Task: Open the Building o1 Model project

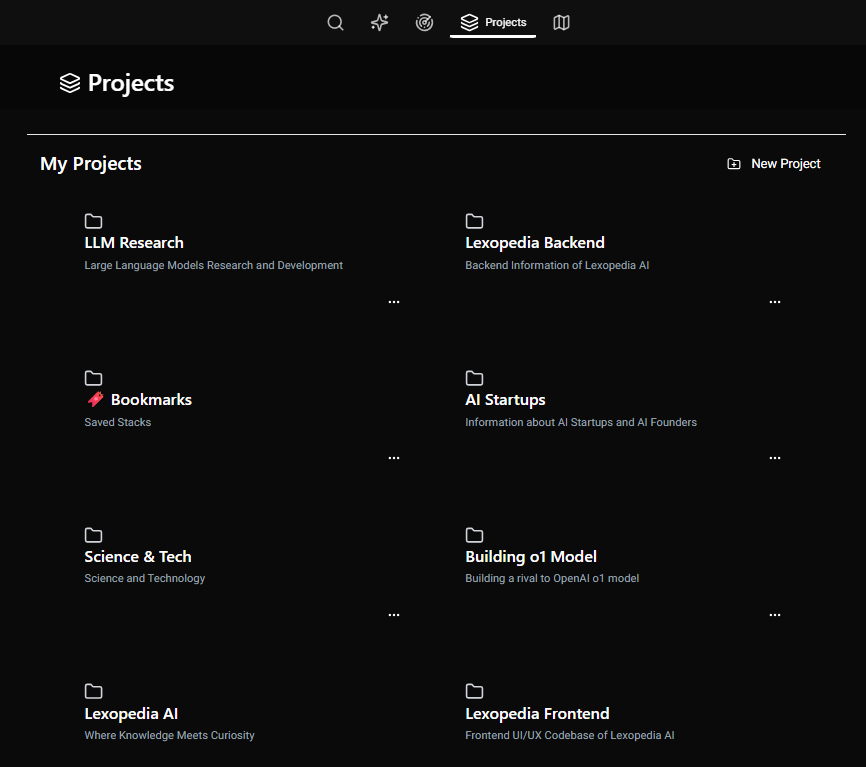Action: tap(531, 556)
